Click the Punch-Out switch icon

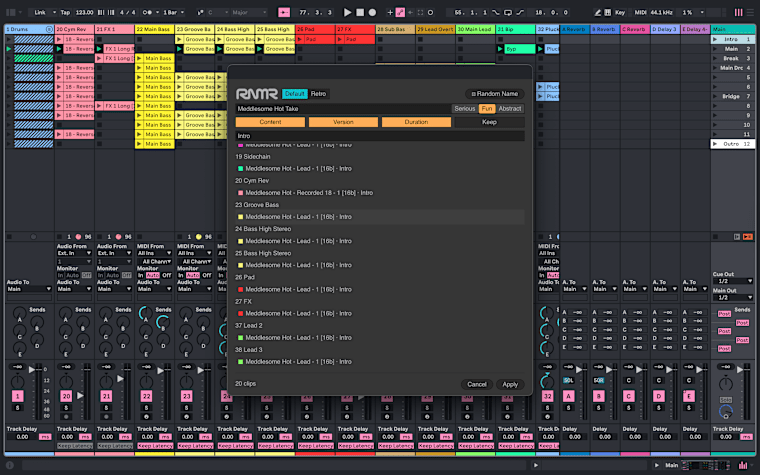[x=520, y=12]
